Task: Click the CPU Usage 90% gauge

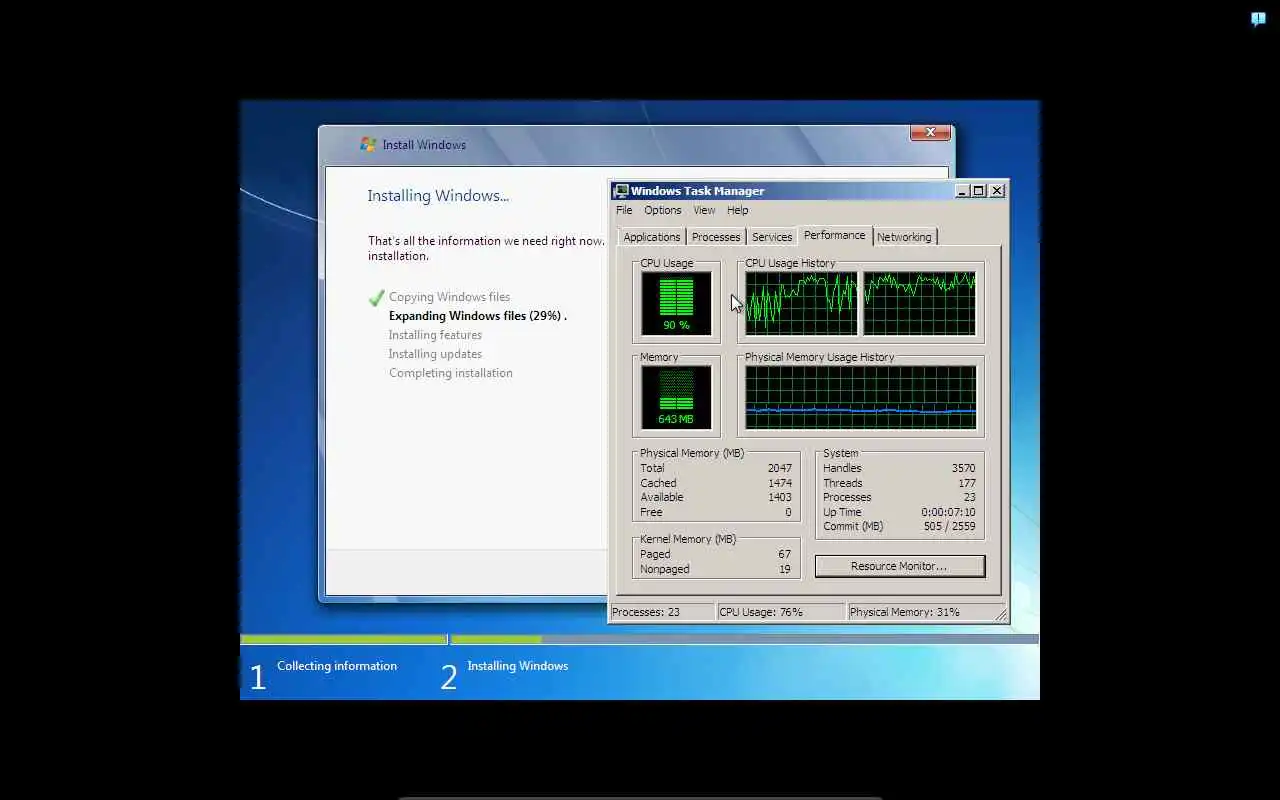Action: tap(677, 303)
